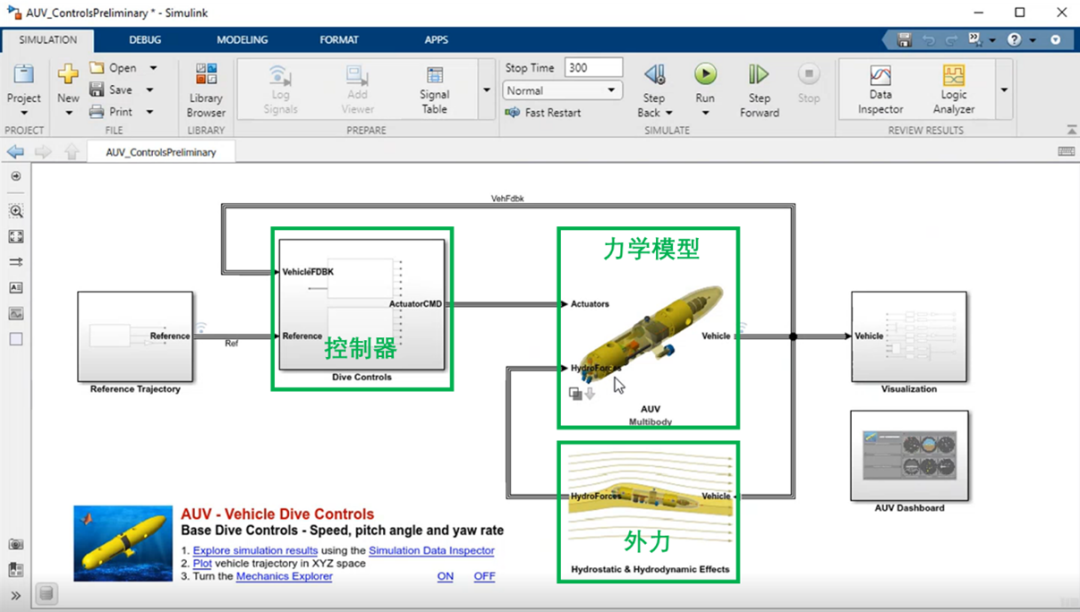Click the OFF link

point(484,576)
